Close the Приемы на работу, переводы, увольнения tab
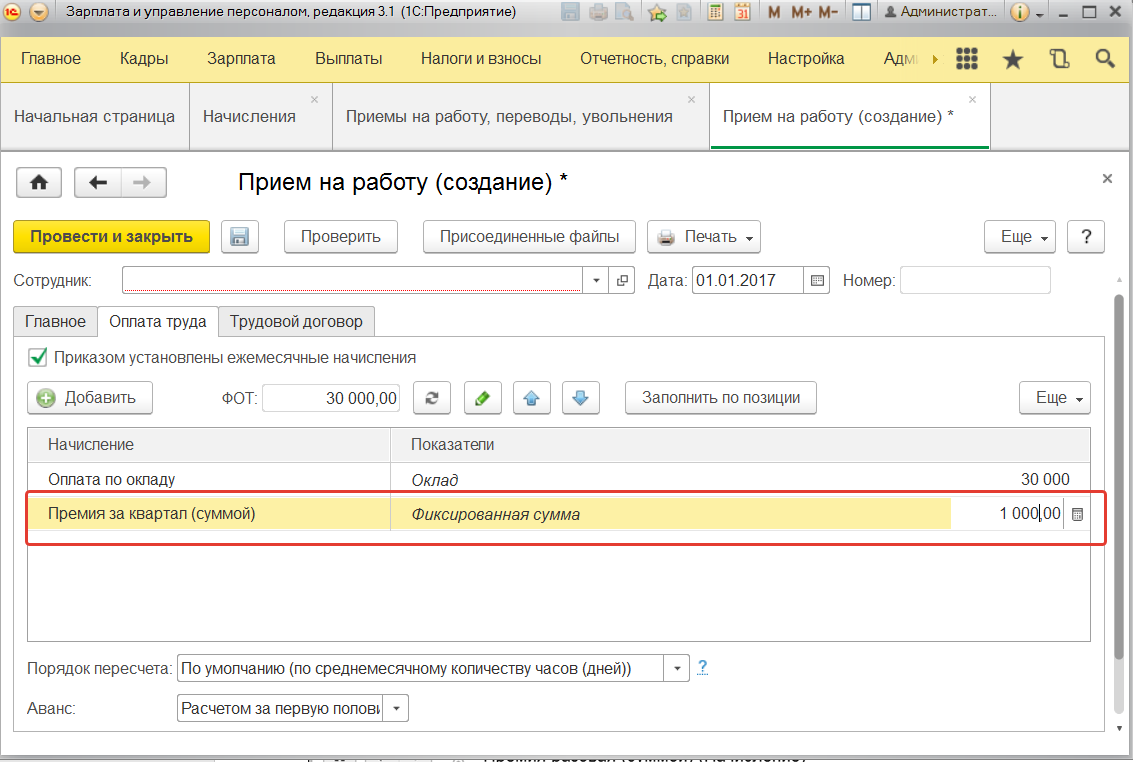The width and height of the screenshot is (1133, 762). click(x=692, y=100)
